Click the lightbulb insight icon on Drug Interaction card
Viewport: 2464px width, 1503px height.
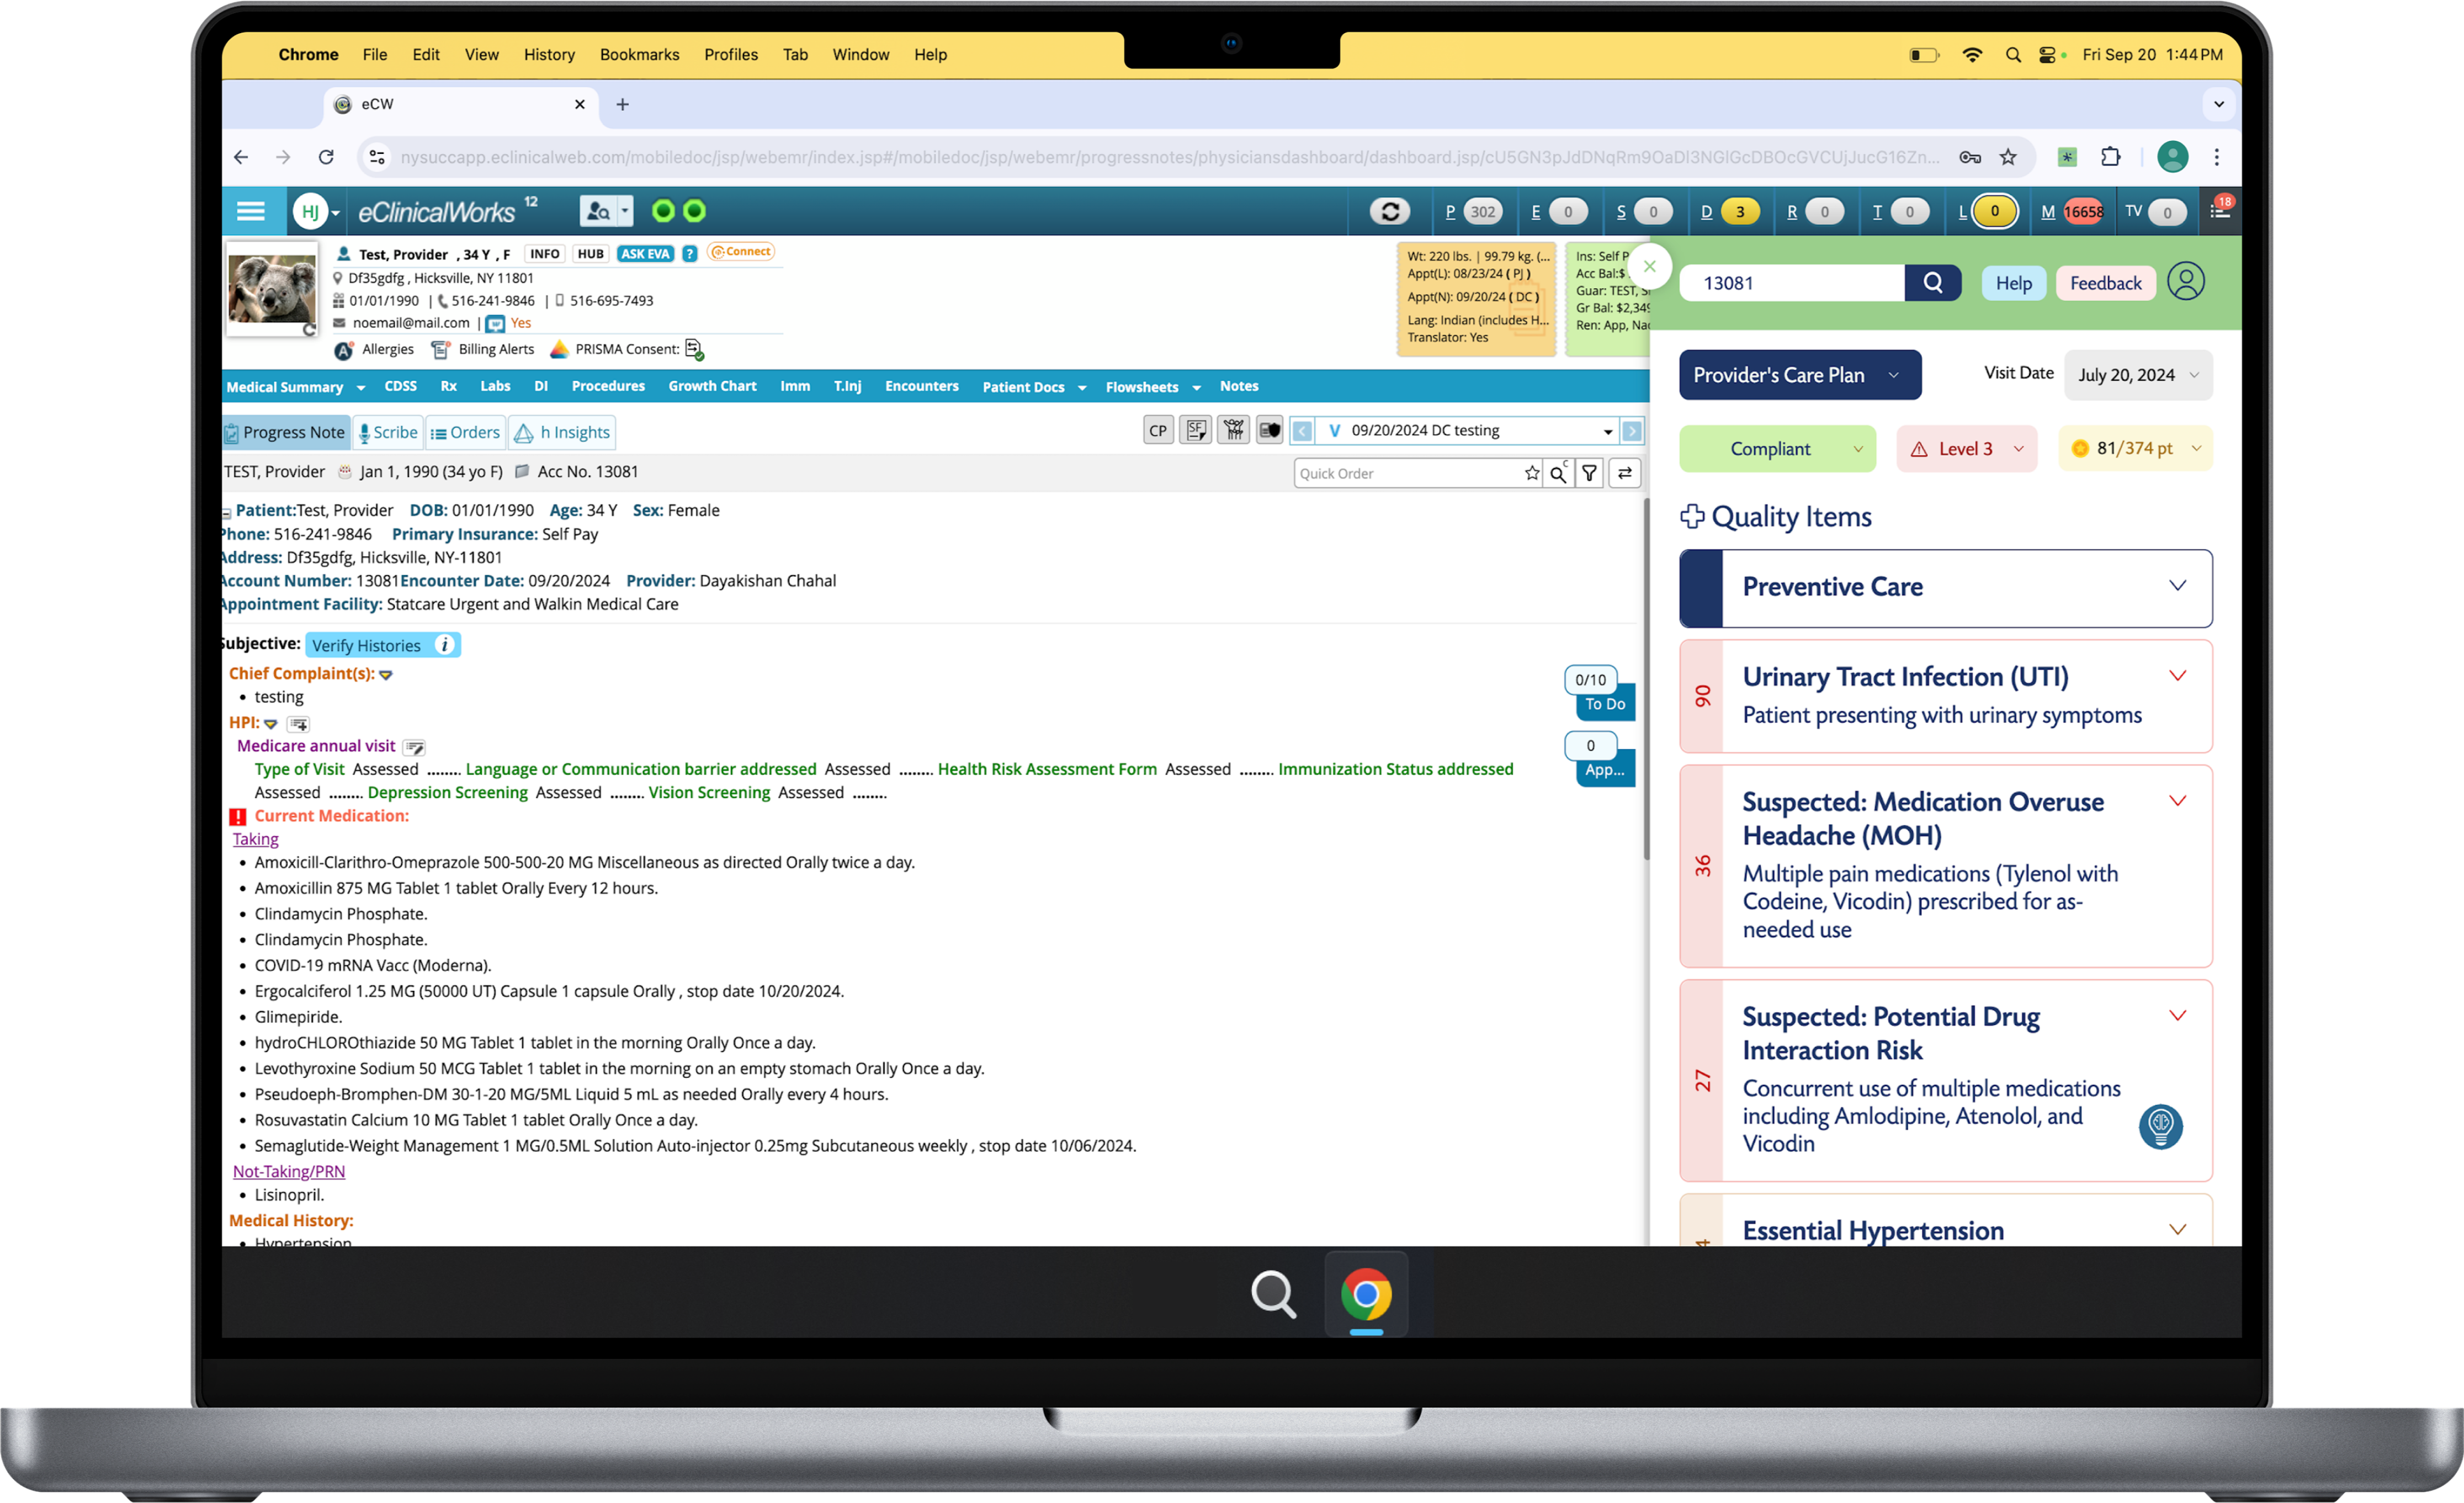pyautogui.click(x=2160, y=1127)
